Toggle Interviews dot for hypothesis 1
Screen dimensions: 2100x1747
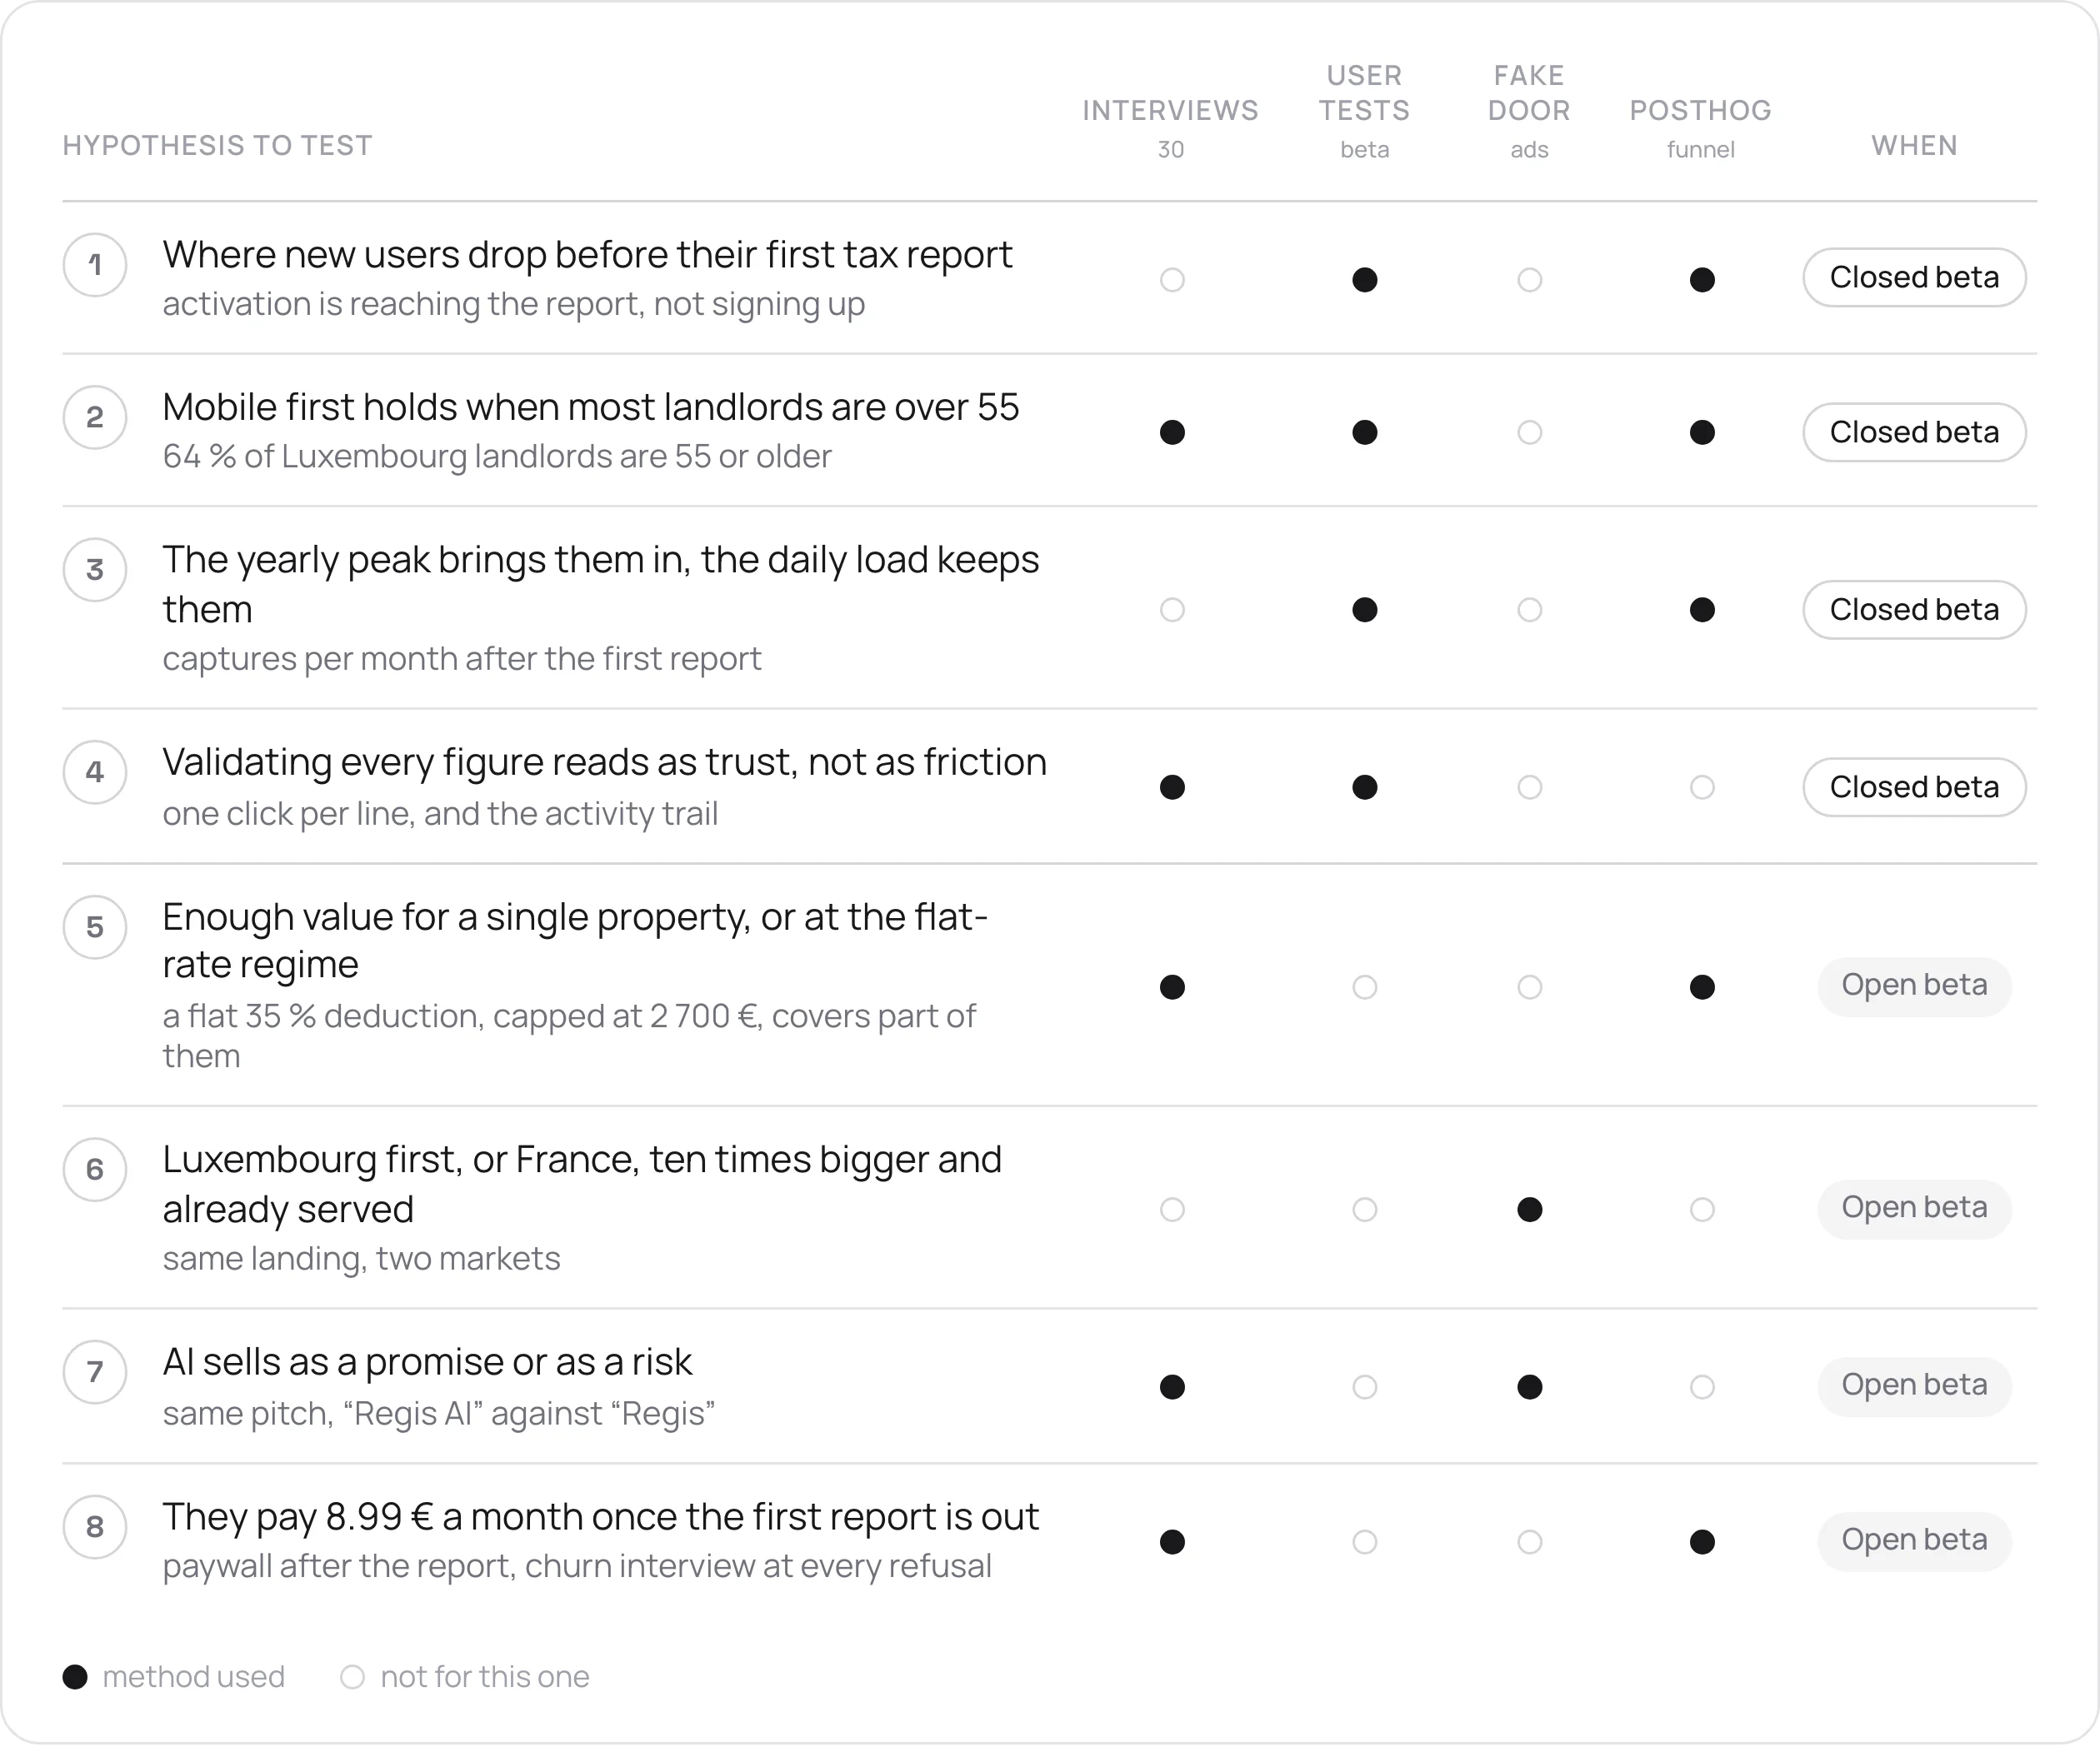(1172, 280)
